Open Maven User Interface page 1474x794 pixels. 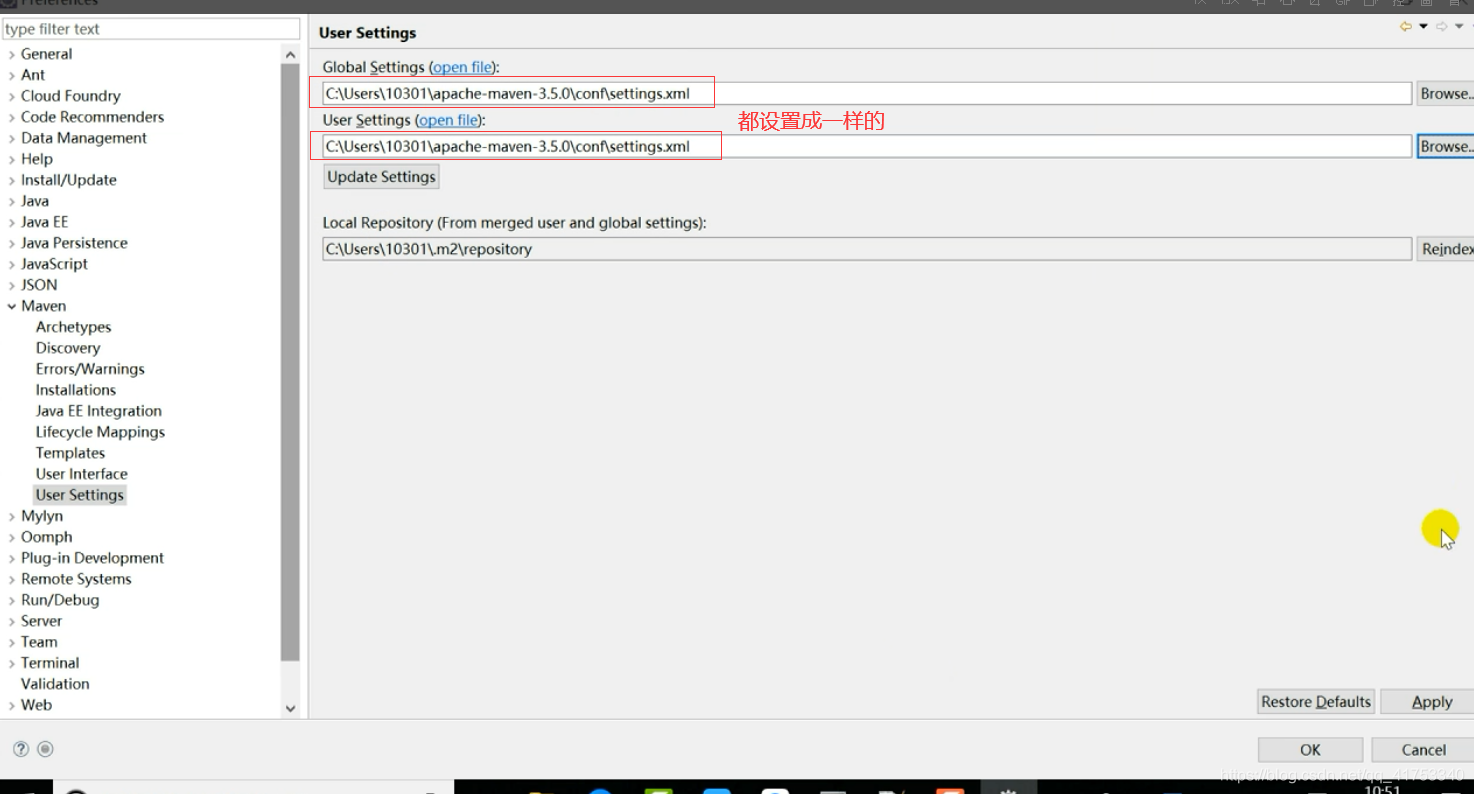(x=82, y=474)
